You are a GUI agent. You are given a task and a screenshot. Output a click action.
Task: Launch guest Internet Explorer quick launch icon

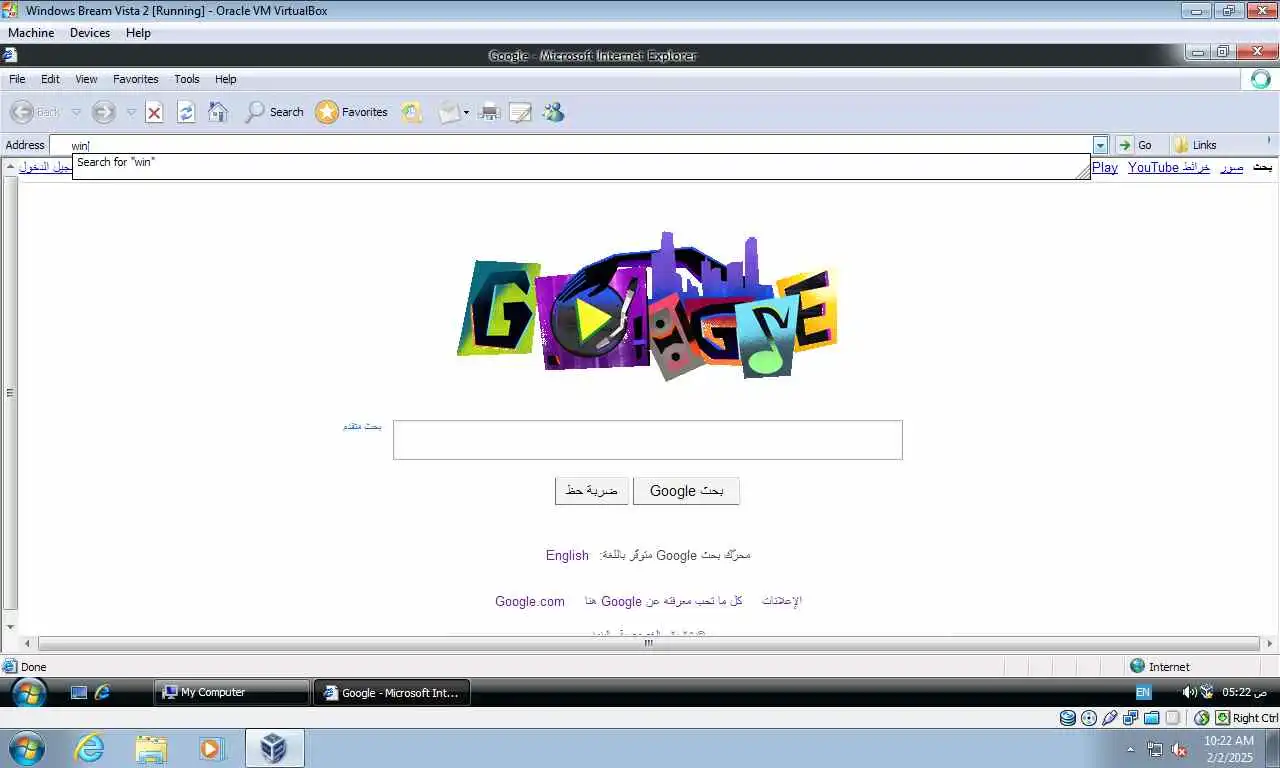coord(102,692)
